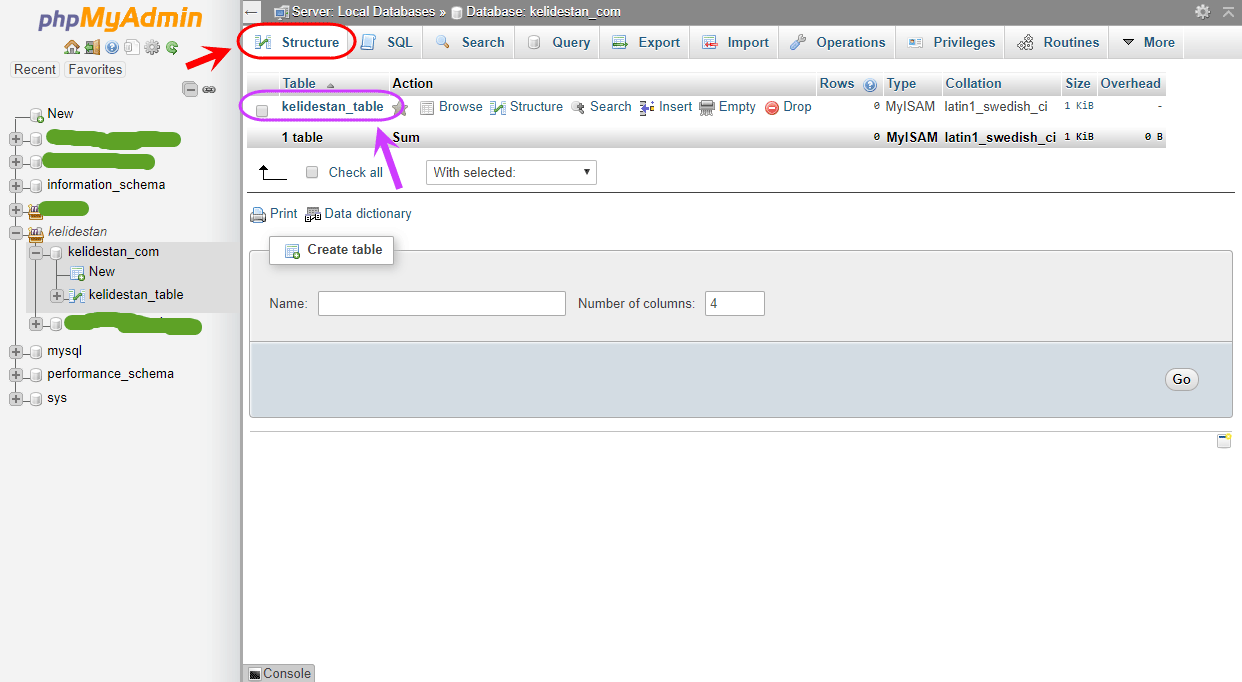1242x682 pixels.
Task: Hide the navigation panel with the left arrow icon
Action: tap(252, 12)
